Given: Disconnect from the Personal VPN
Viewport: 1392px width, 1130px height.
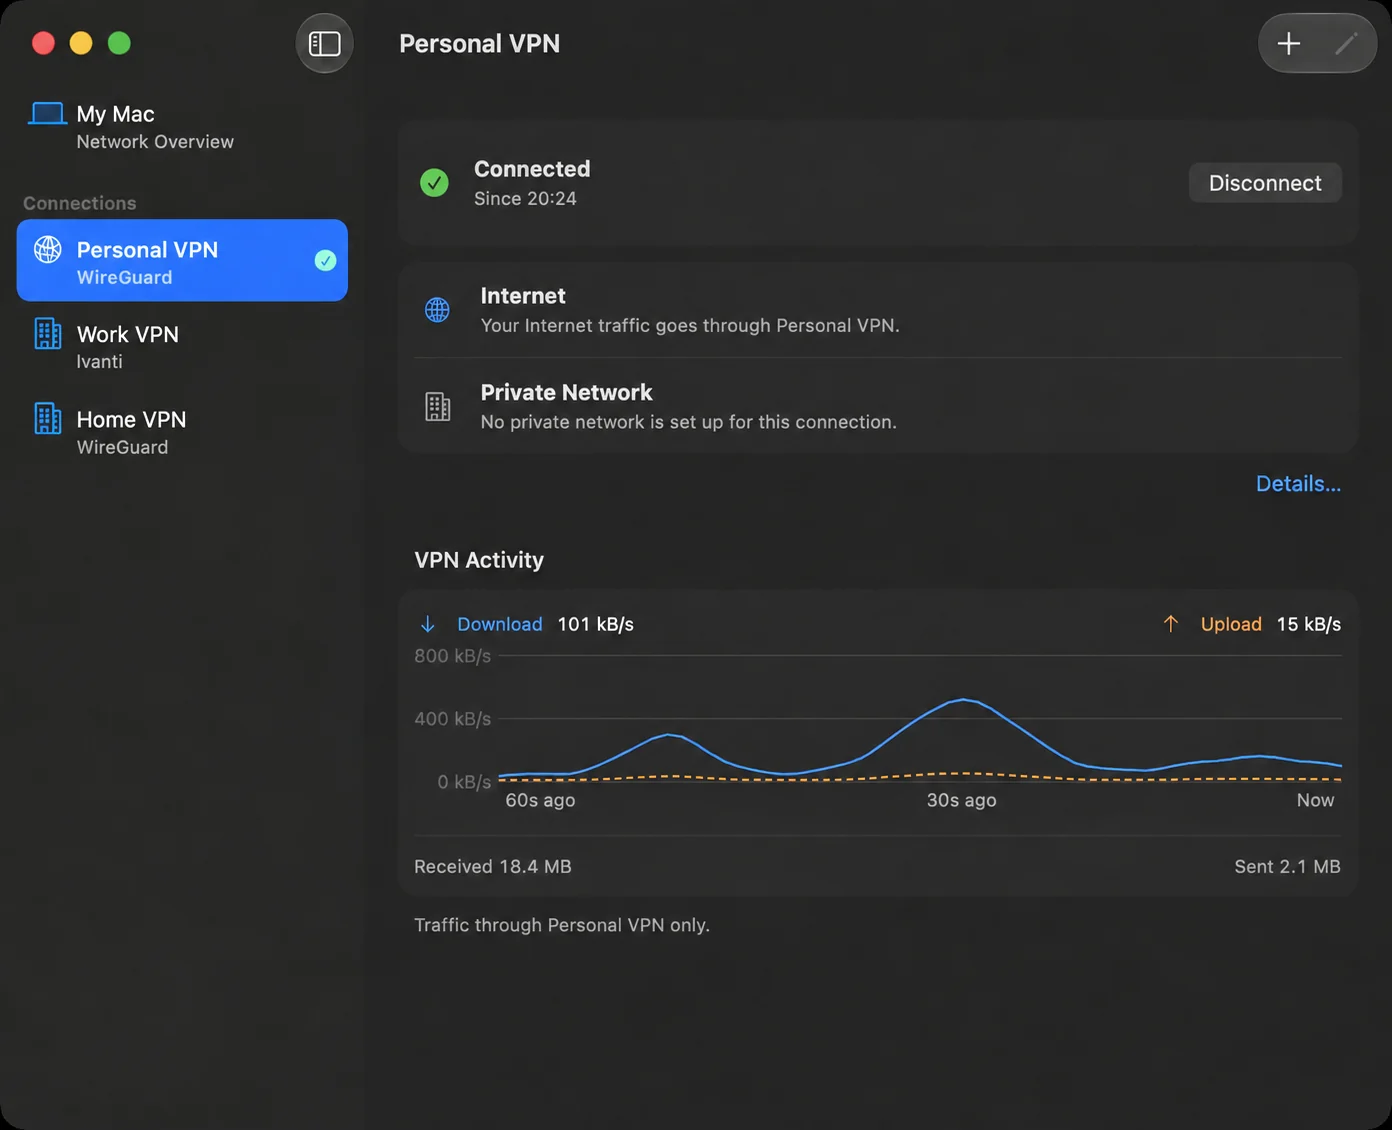Looking at the screenshot, I should 1265,183.
